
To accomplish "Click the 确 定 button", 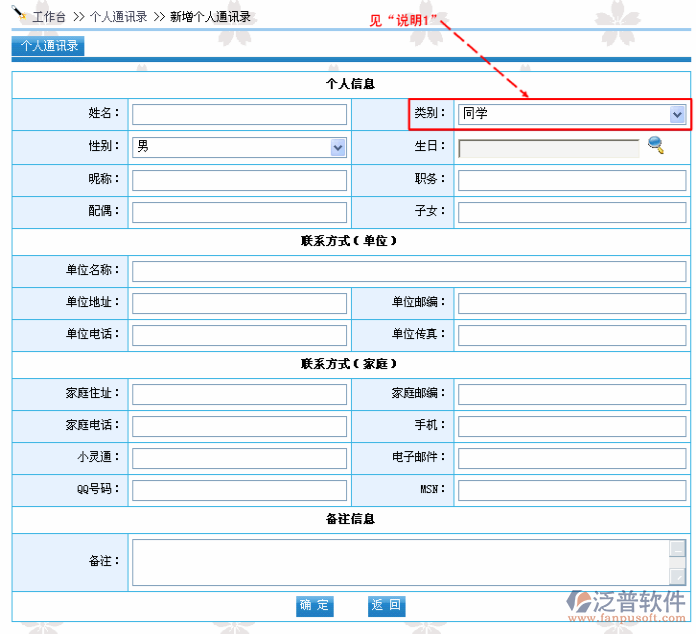I will pyautogui.click(x=314, y=606).
